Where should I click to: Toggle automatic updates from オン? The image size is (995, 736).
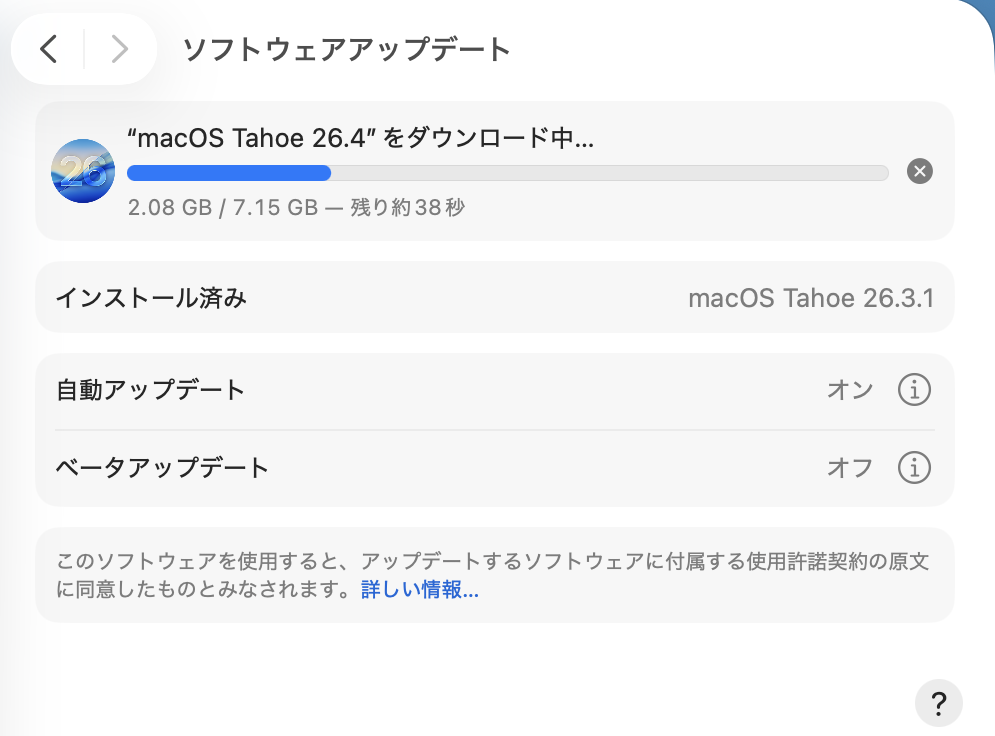click(x=849, y=390)
